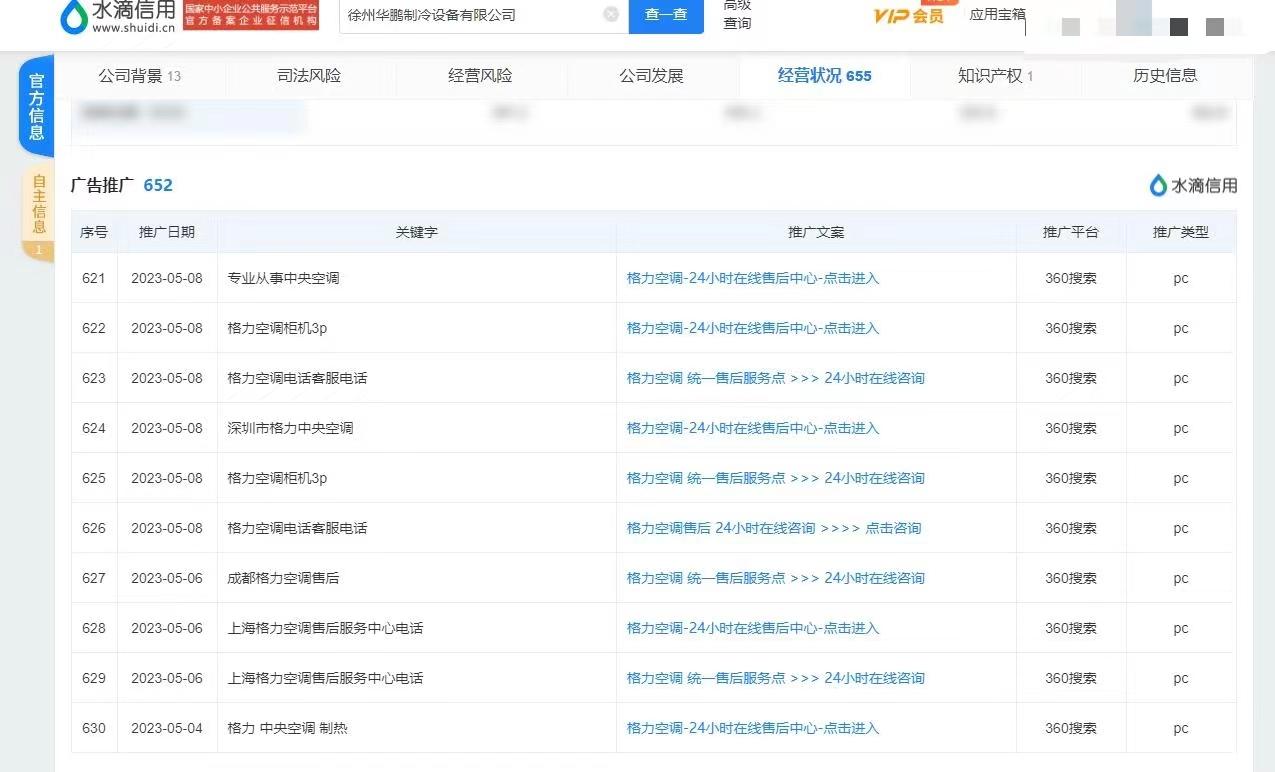This screenshot has height=772, width=1275.
Task: Open ad copy link in row 627
Action: point(776,578)
